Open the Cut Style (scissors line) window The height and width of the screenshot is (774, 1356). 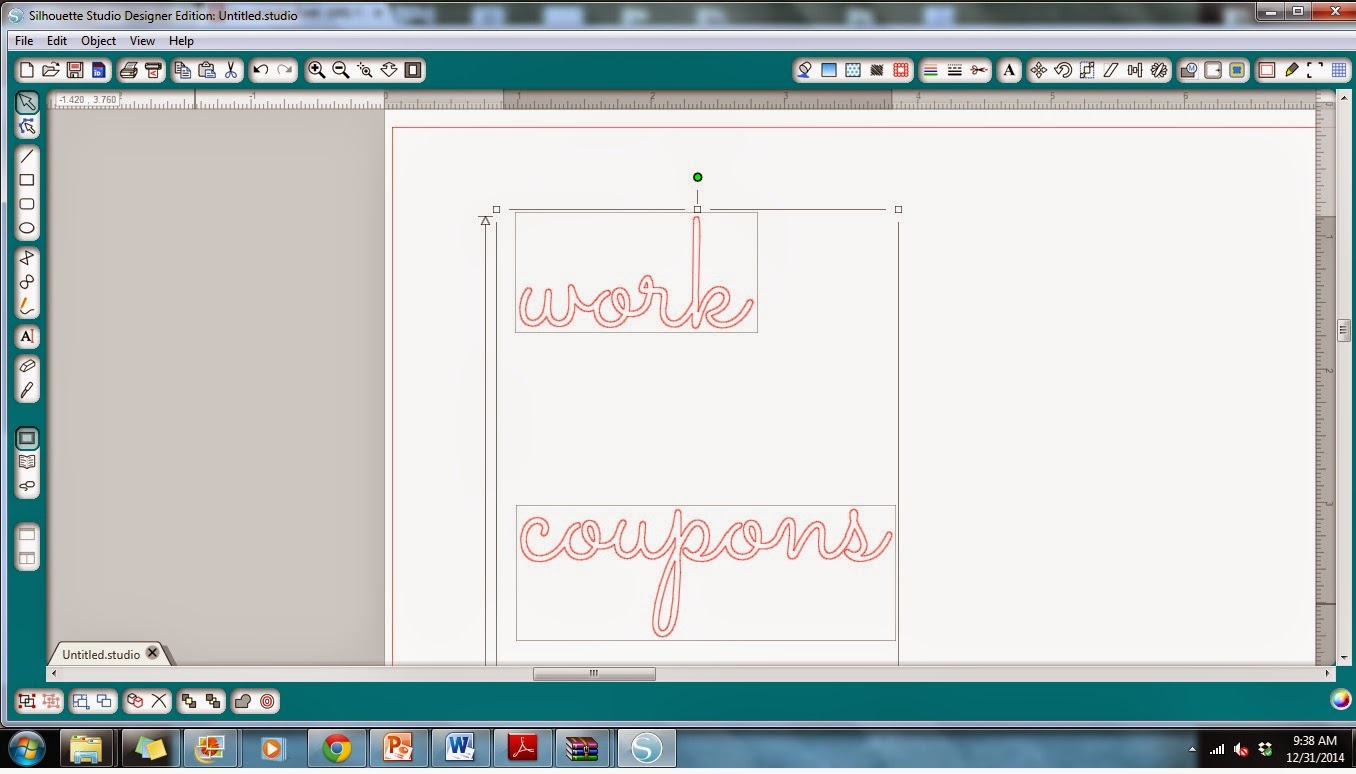click(x=978, y=70)
